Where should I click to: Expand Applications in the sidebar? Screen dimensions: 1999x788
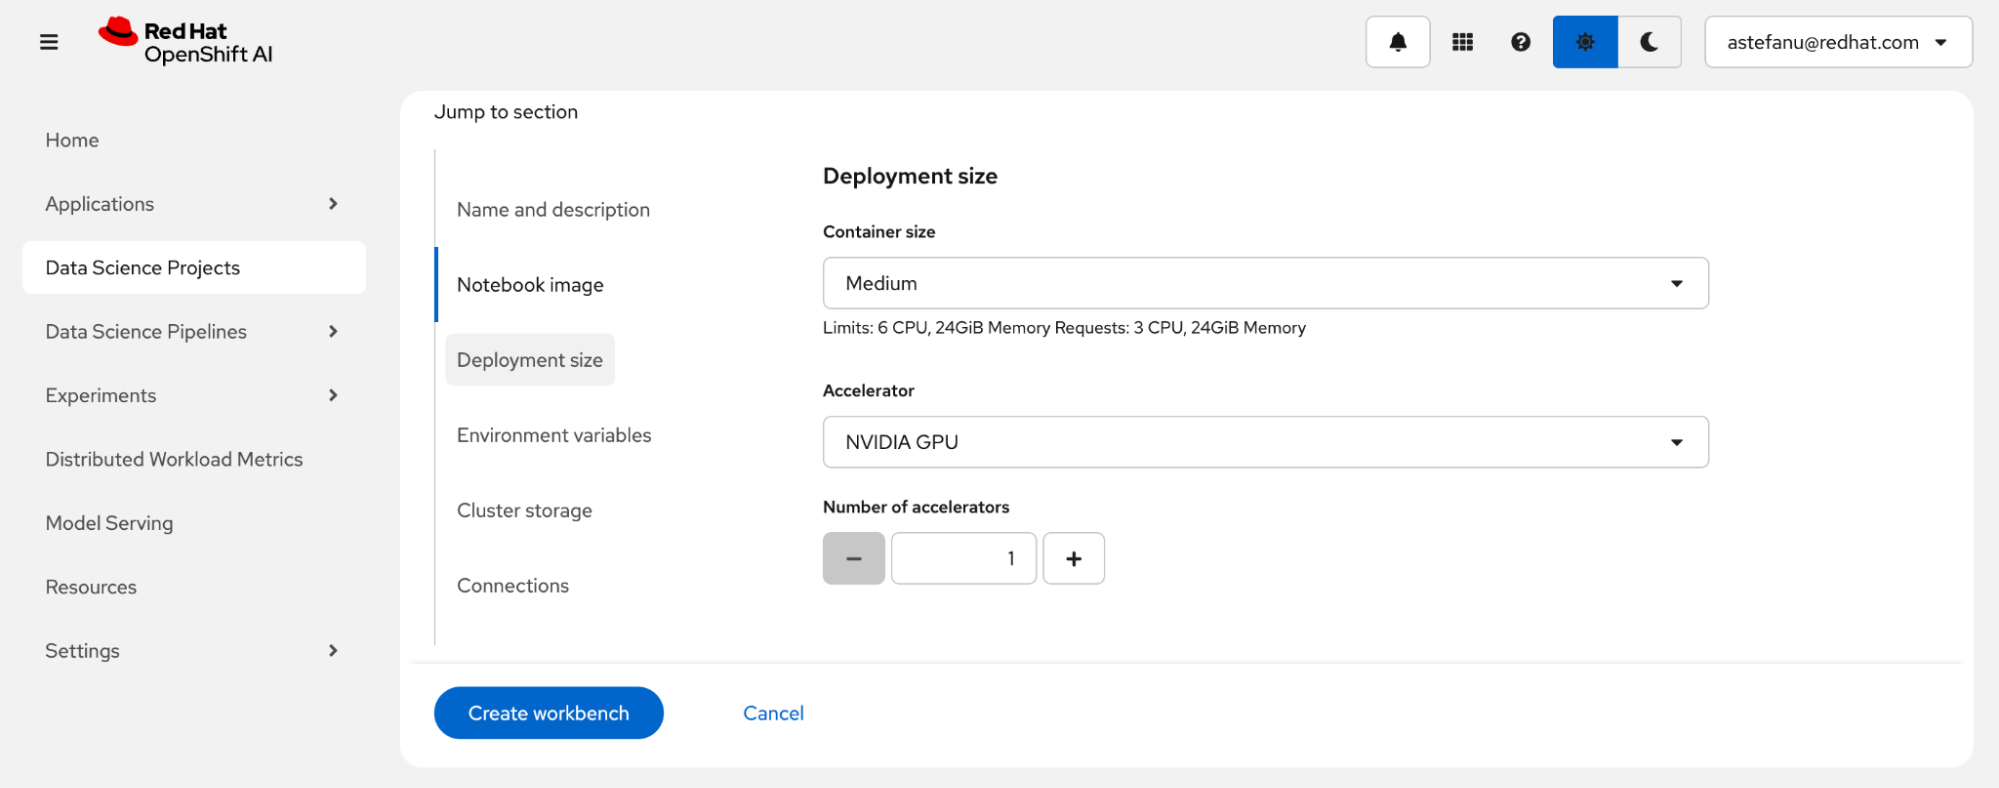pos(193,204)
